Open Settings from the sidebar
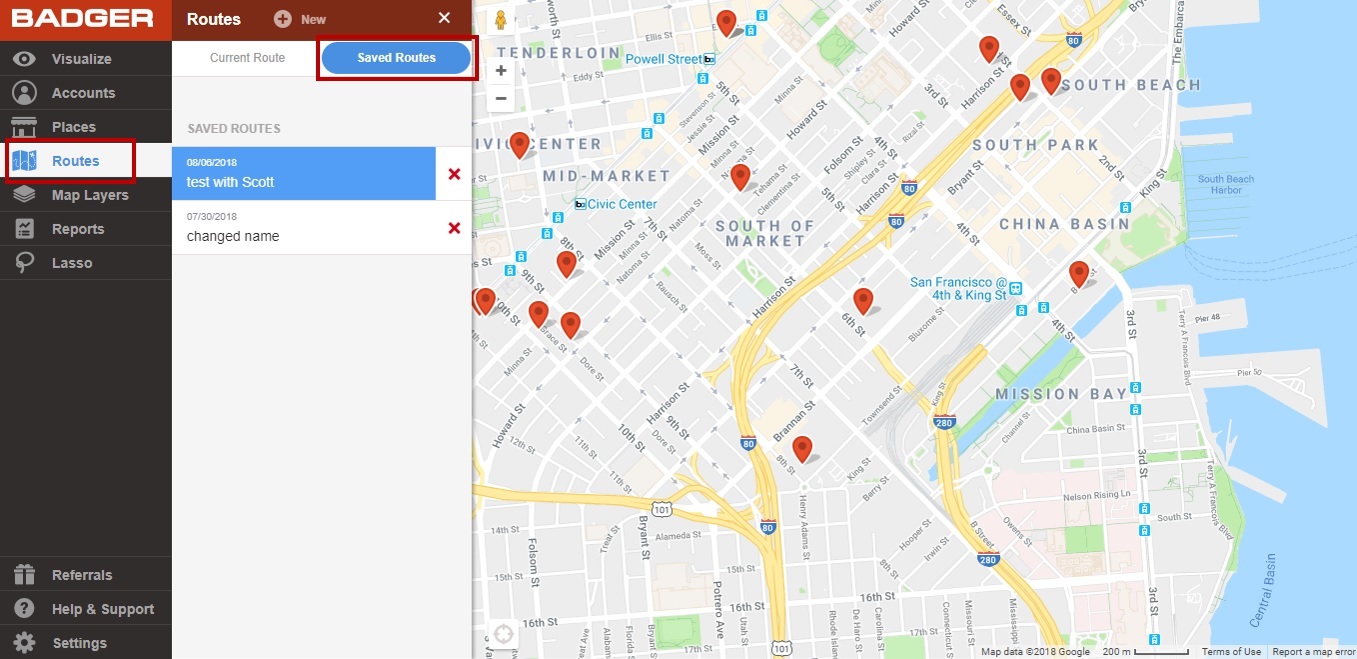Screen dimensions: 1357x659 86,643
